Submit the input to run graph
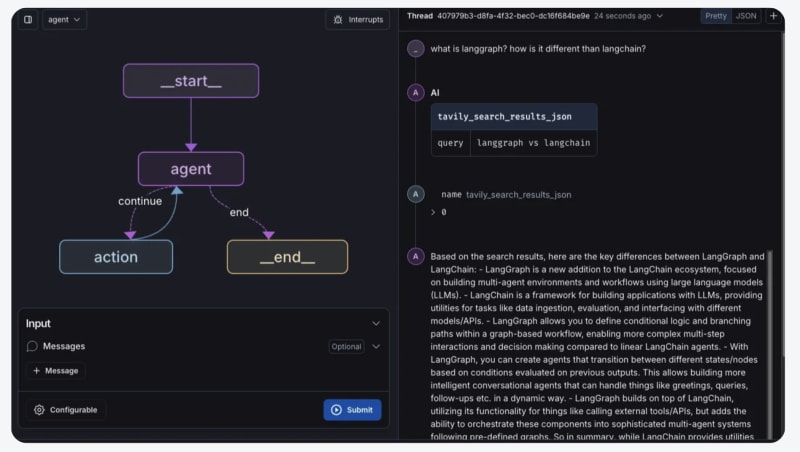 pyautogui.click(x=352, y=410)
